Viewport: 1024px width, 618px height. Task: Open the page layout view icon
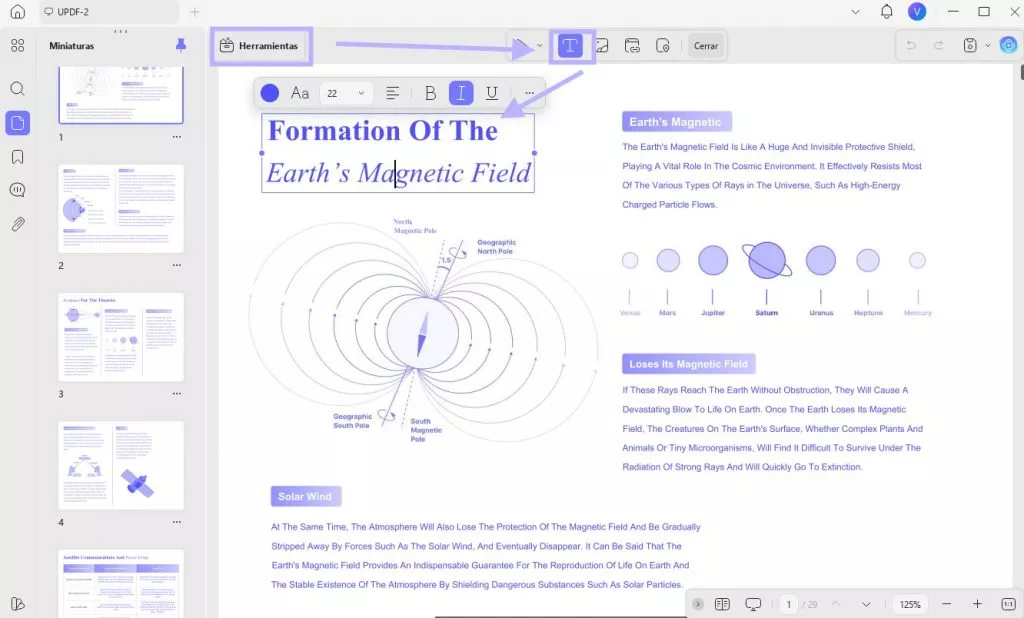pyautogui.click(x=722, y=604)
